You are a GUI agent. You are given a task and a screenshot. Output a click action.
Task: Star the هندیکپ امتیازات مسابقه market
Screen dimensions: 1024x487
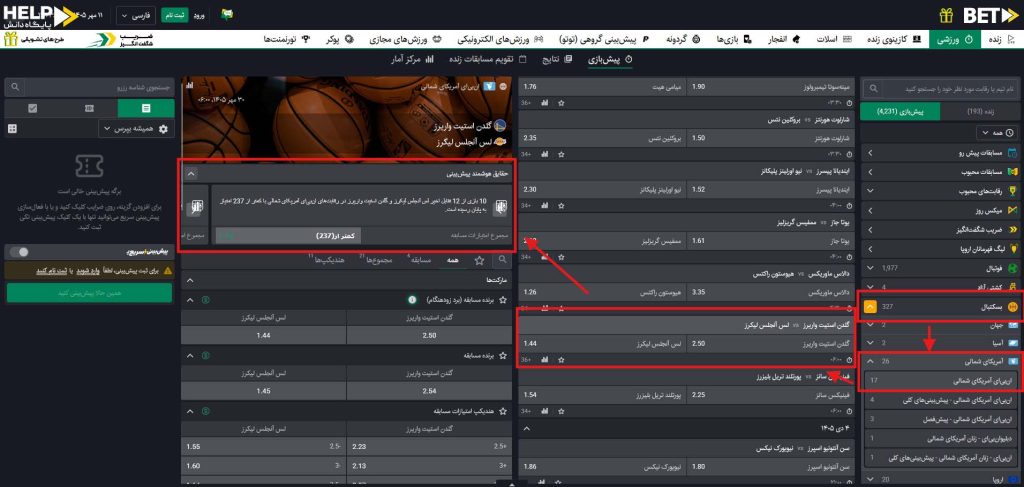click(x=503, y=412)
